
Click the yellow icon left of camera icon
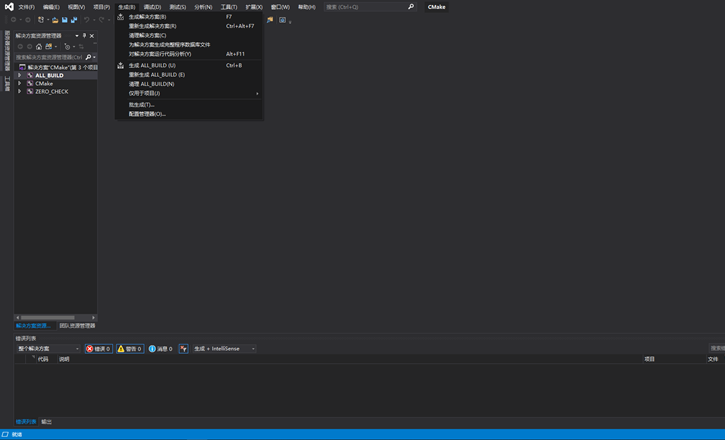tap(270, 20)
